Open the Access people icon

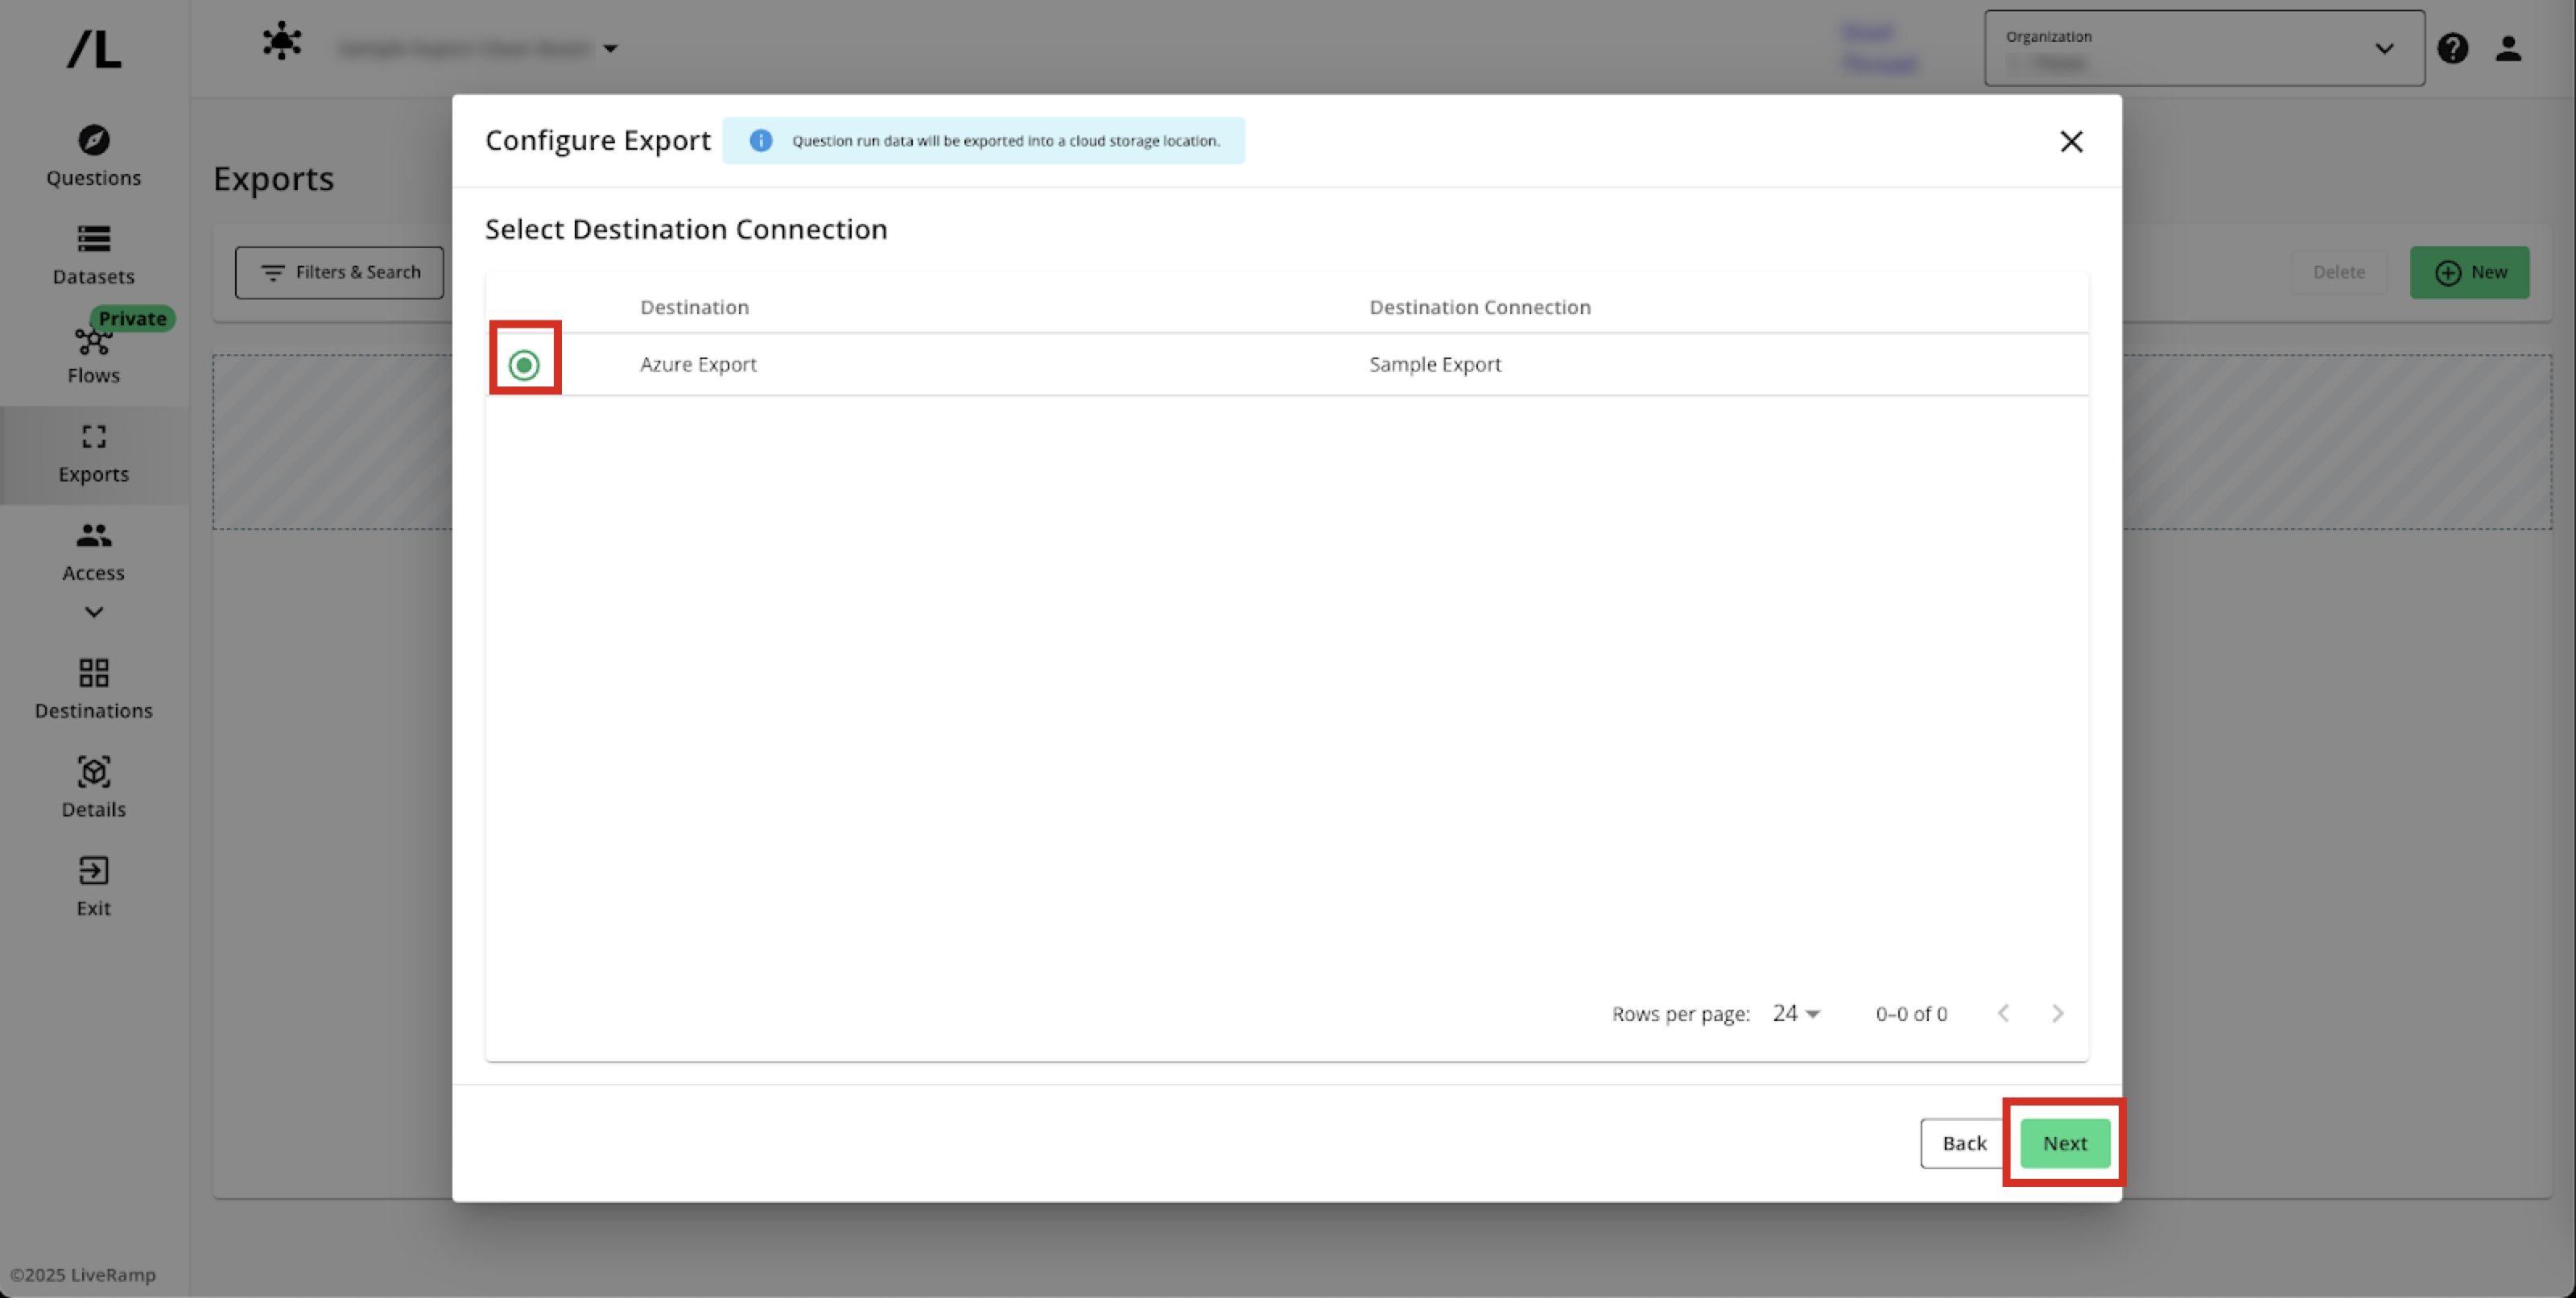[94, 536]
